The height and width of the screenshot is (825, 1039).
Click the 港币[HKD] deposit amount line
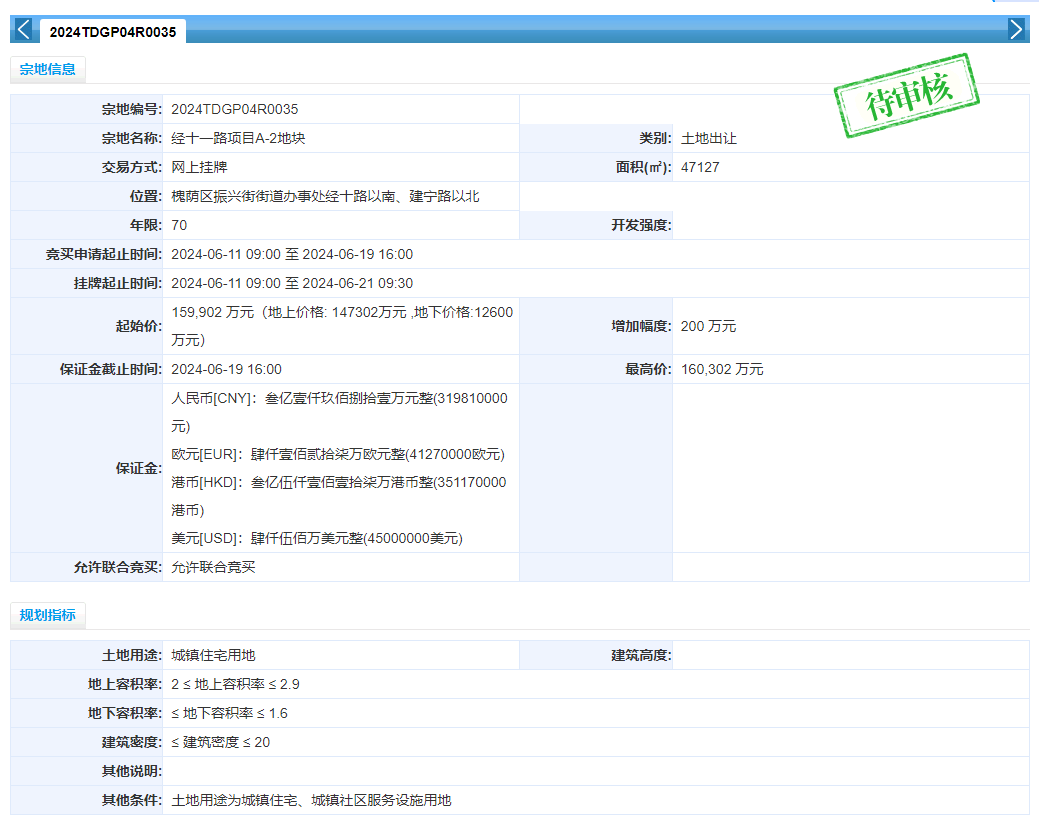coord(339,496)
